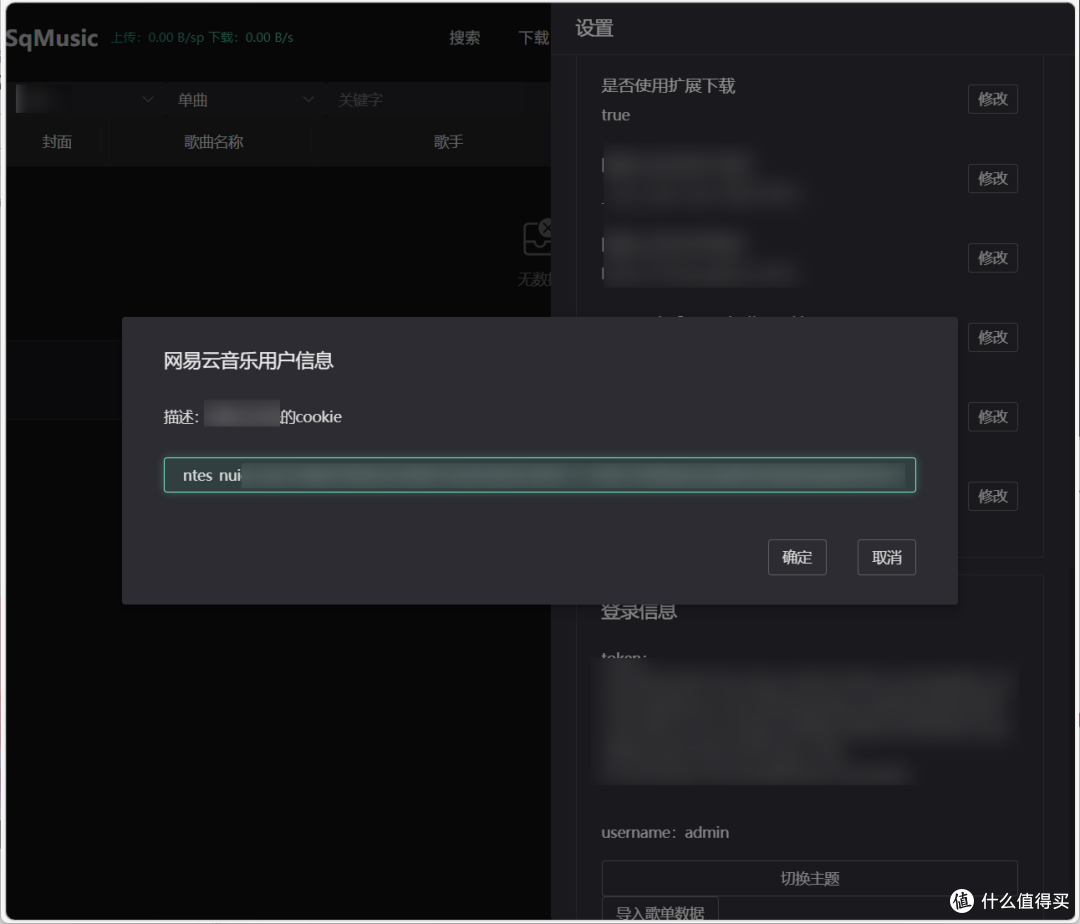Import playlist data with 导入歌单数据
The width and height of the screenshot is (1080, 924).
click(660, 910)
